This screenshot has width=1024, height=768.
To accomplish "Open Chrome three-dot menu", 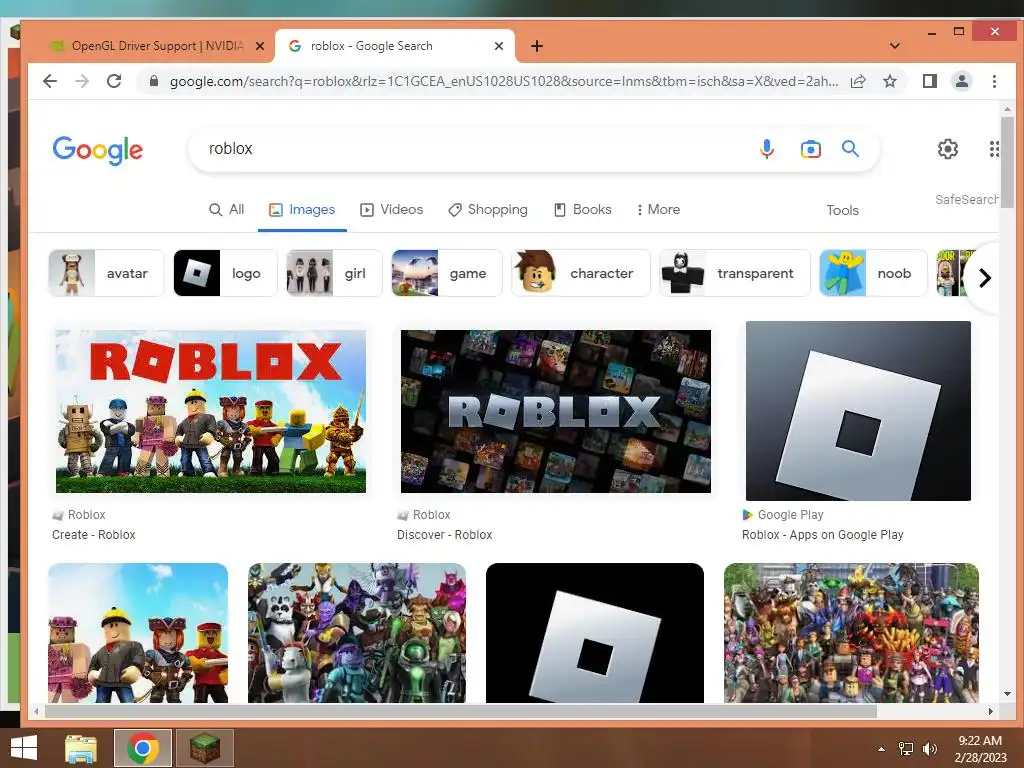I will pyautogui.click(x=994, y=81).
